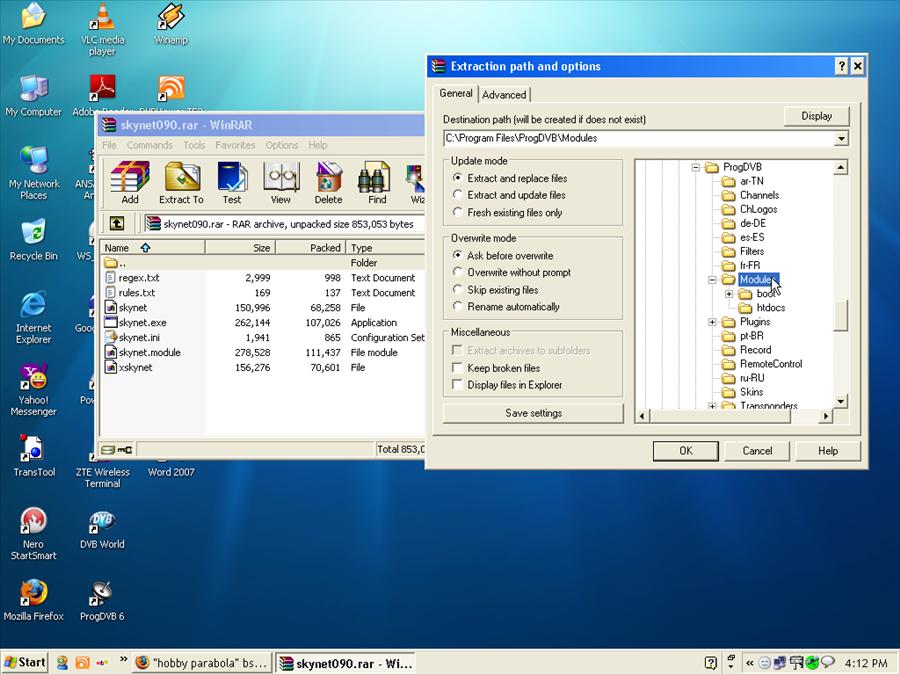
Task: Enable Display files in Explorer checkbox
Action: click(457, 385)
